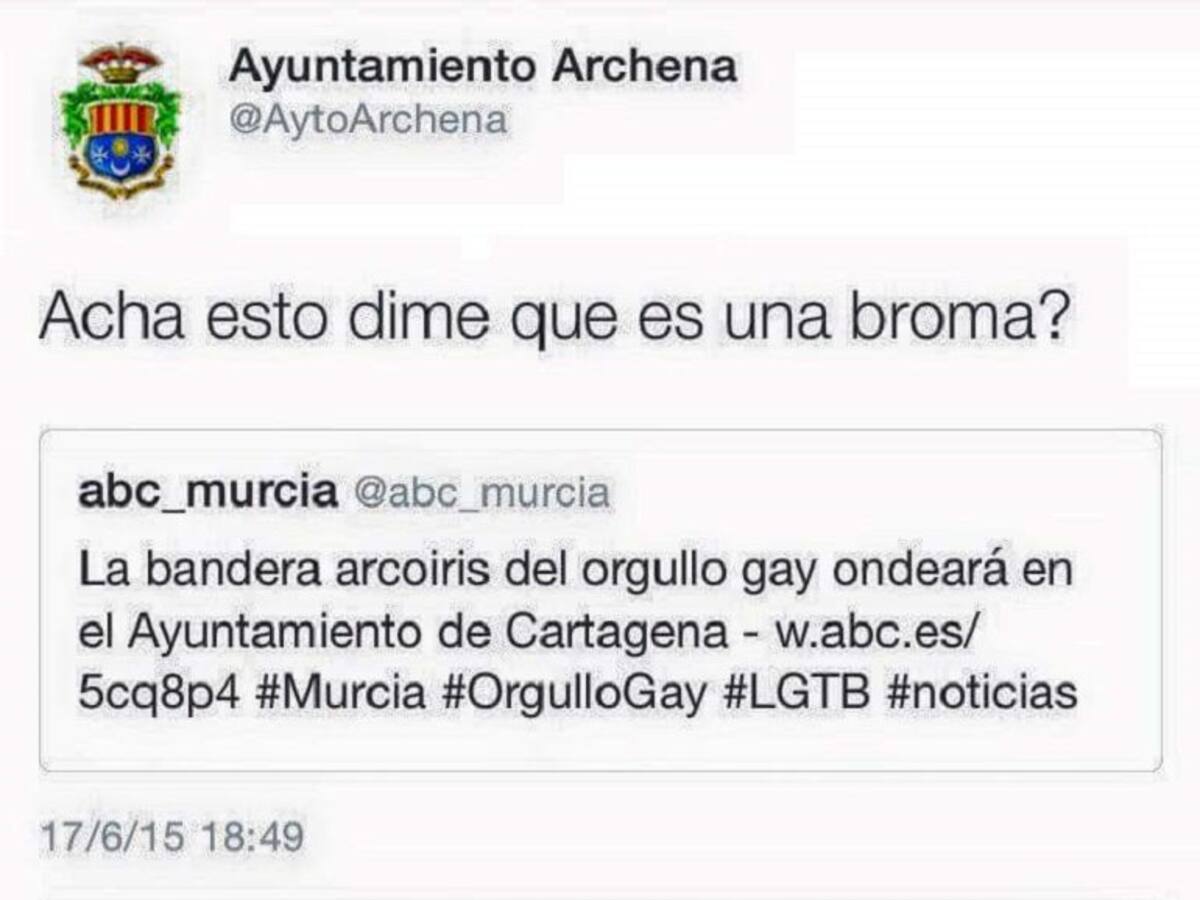Select the @AytoArchena handle
Image resolution: width=1200 pixels, height=900 pixels.
coord(367,122)
